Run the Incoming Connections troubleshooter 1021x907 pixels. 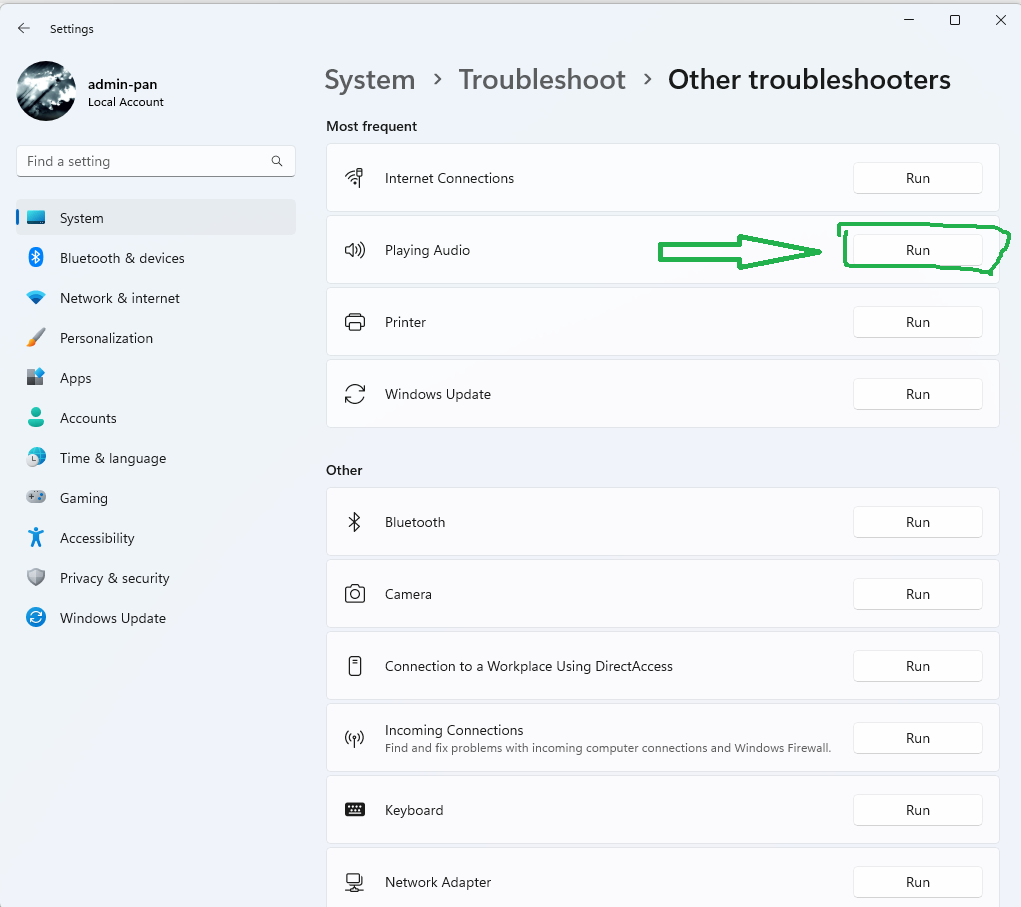click(917, 738)
